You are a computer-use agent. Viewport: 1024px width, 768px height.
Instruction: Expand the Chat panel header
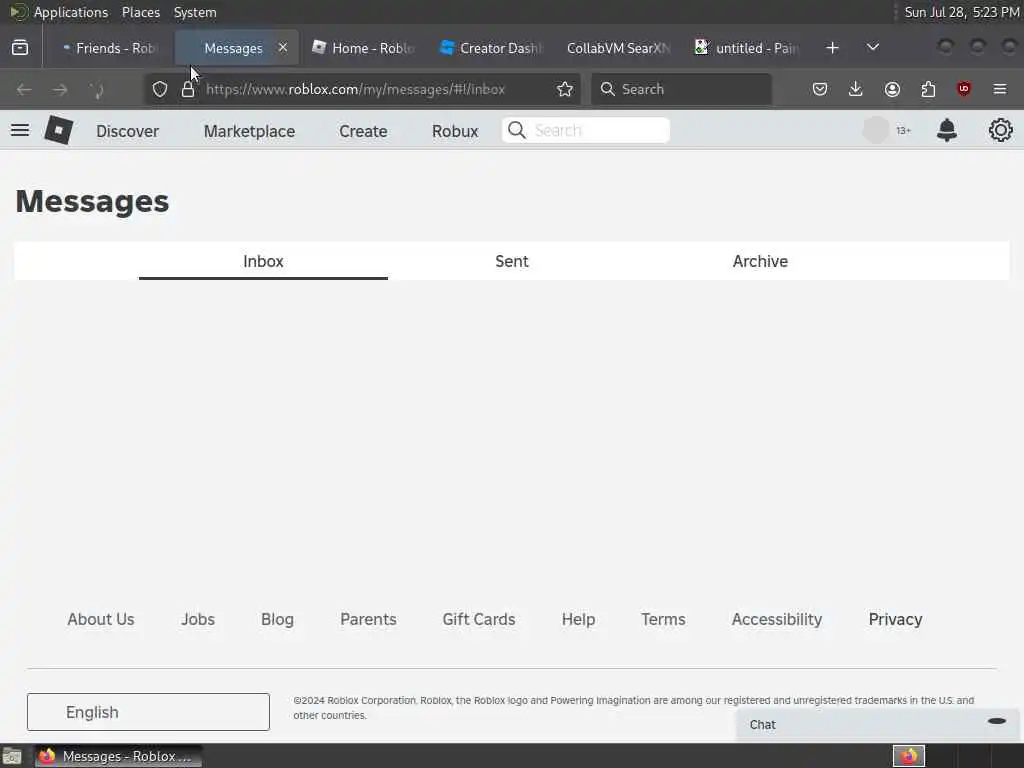pyautogui.click(x=878, y=725)
